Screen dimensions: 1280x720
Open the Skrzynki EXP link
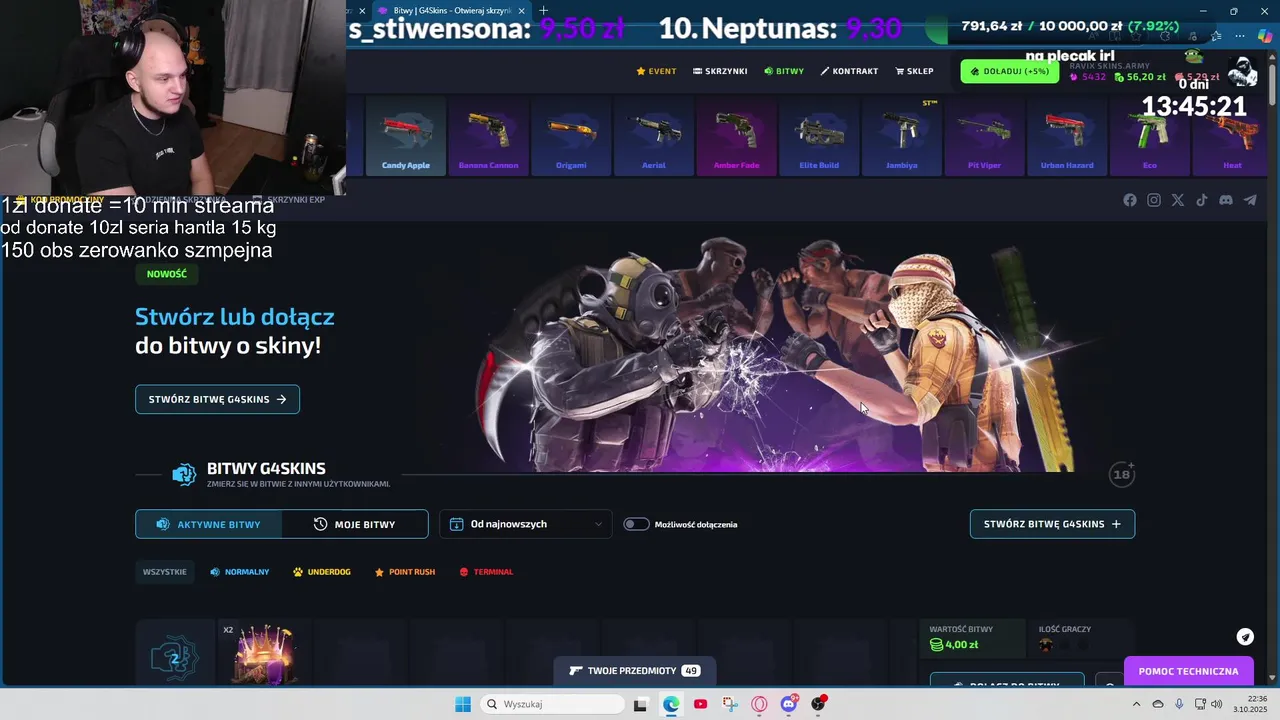tap(288, 200)
